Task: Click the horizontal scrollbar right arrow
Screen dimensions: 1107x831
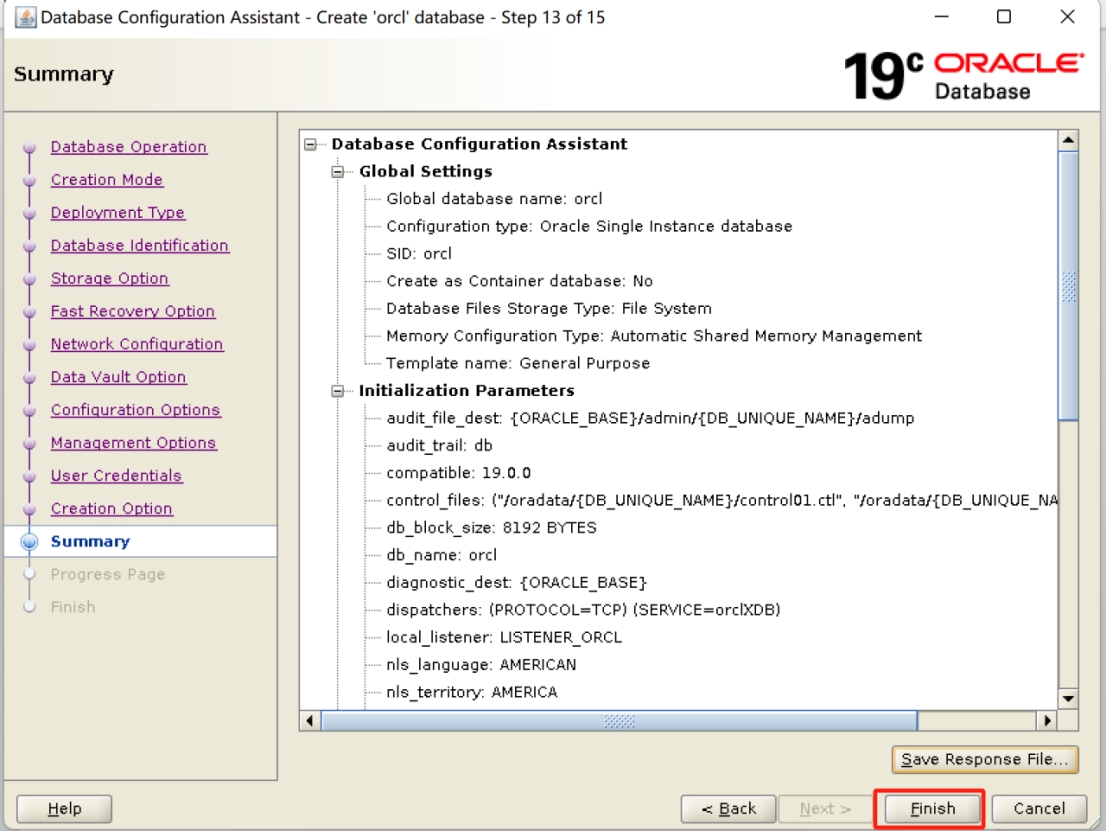Action: [1047, 721]
